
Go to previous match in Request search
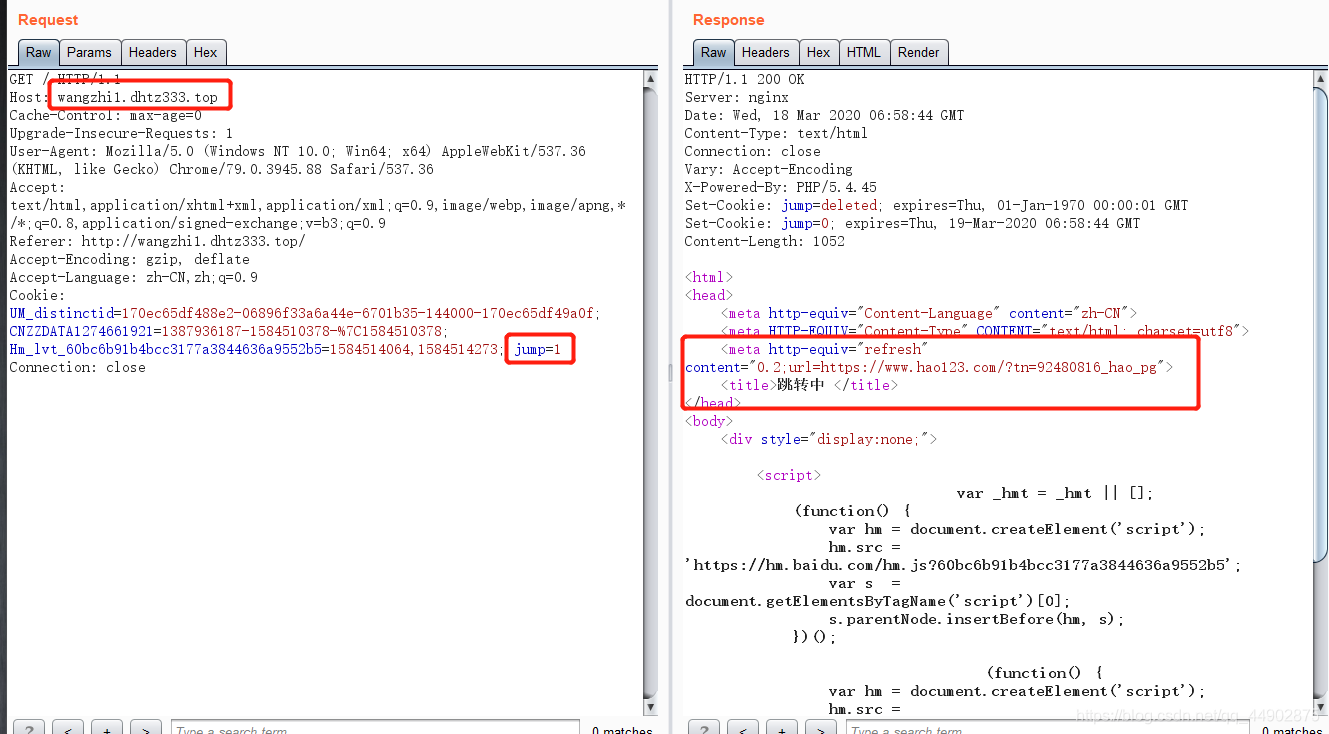[68, 729]
